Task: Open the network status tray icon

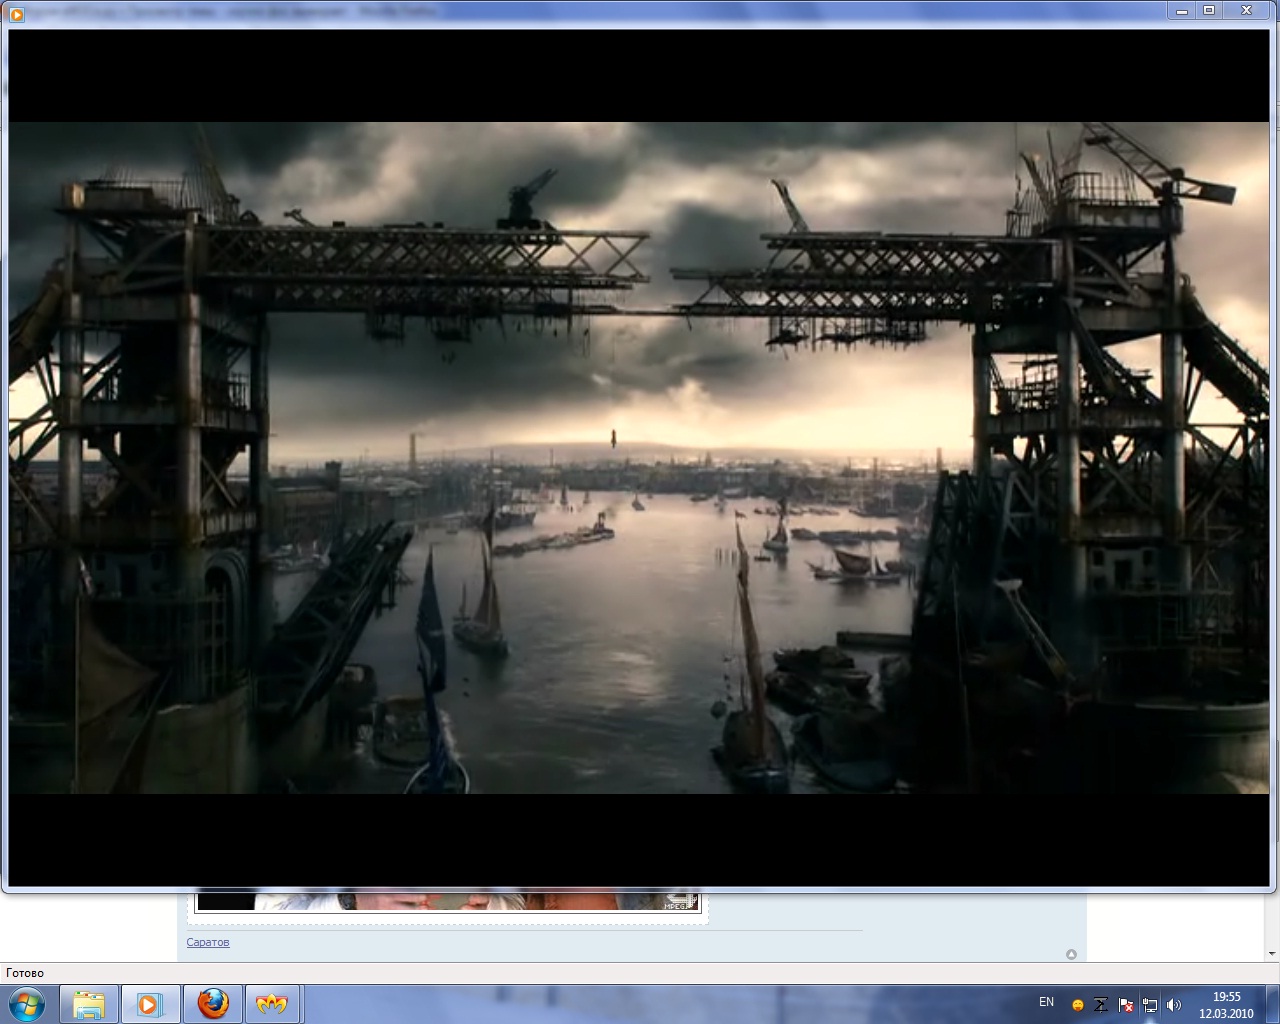Action: coord(1150,1005)
